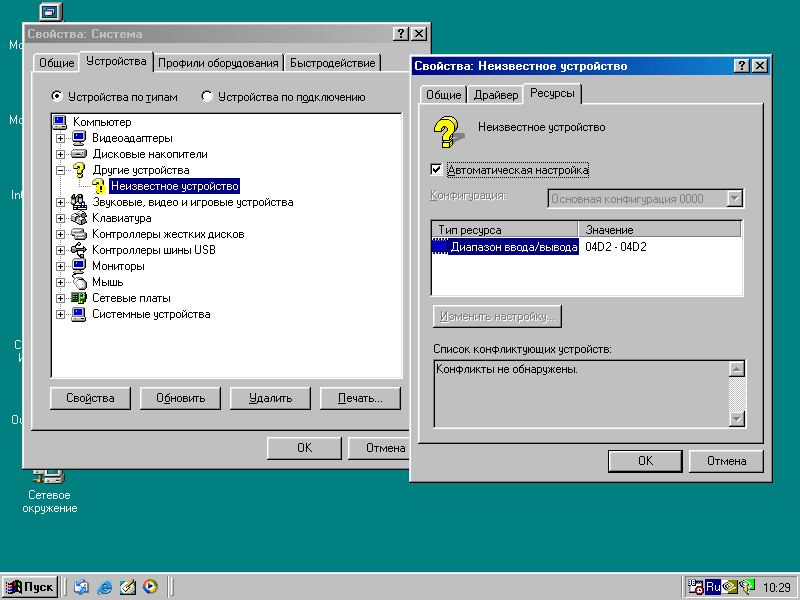Screen dimensions: 800x600
Task: Select Устройства по подключению radio button
Action: [207, 96]
